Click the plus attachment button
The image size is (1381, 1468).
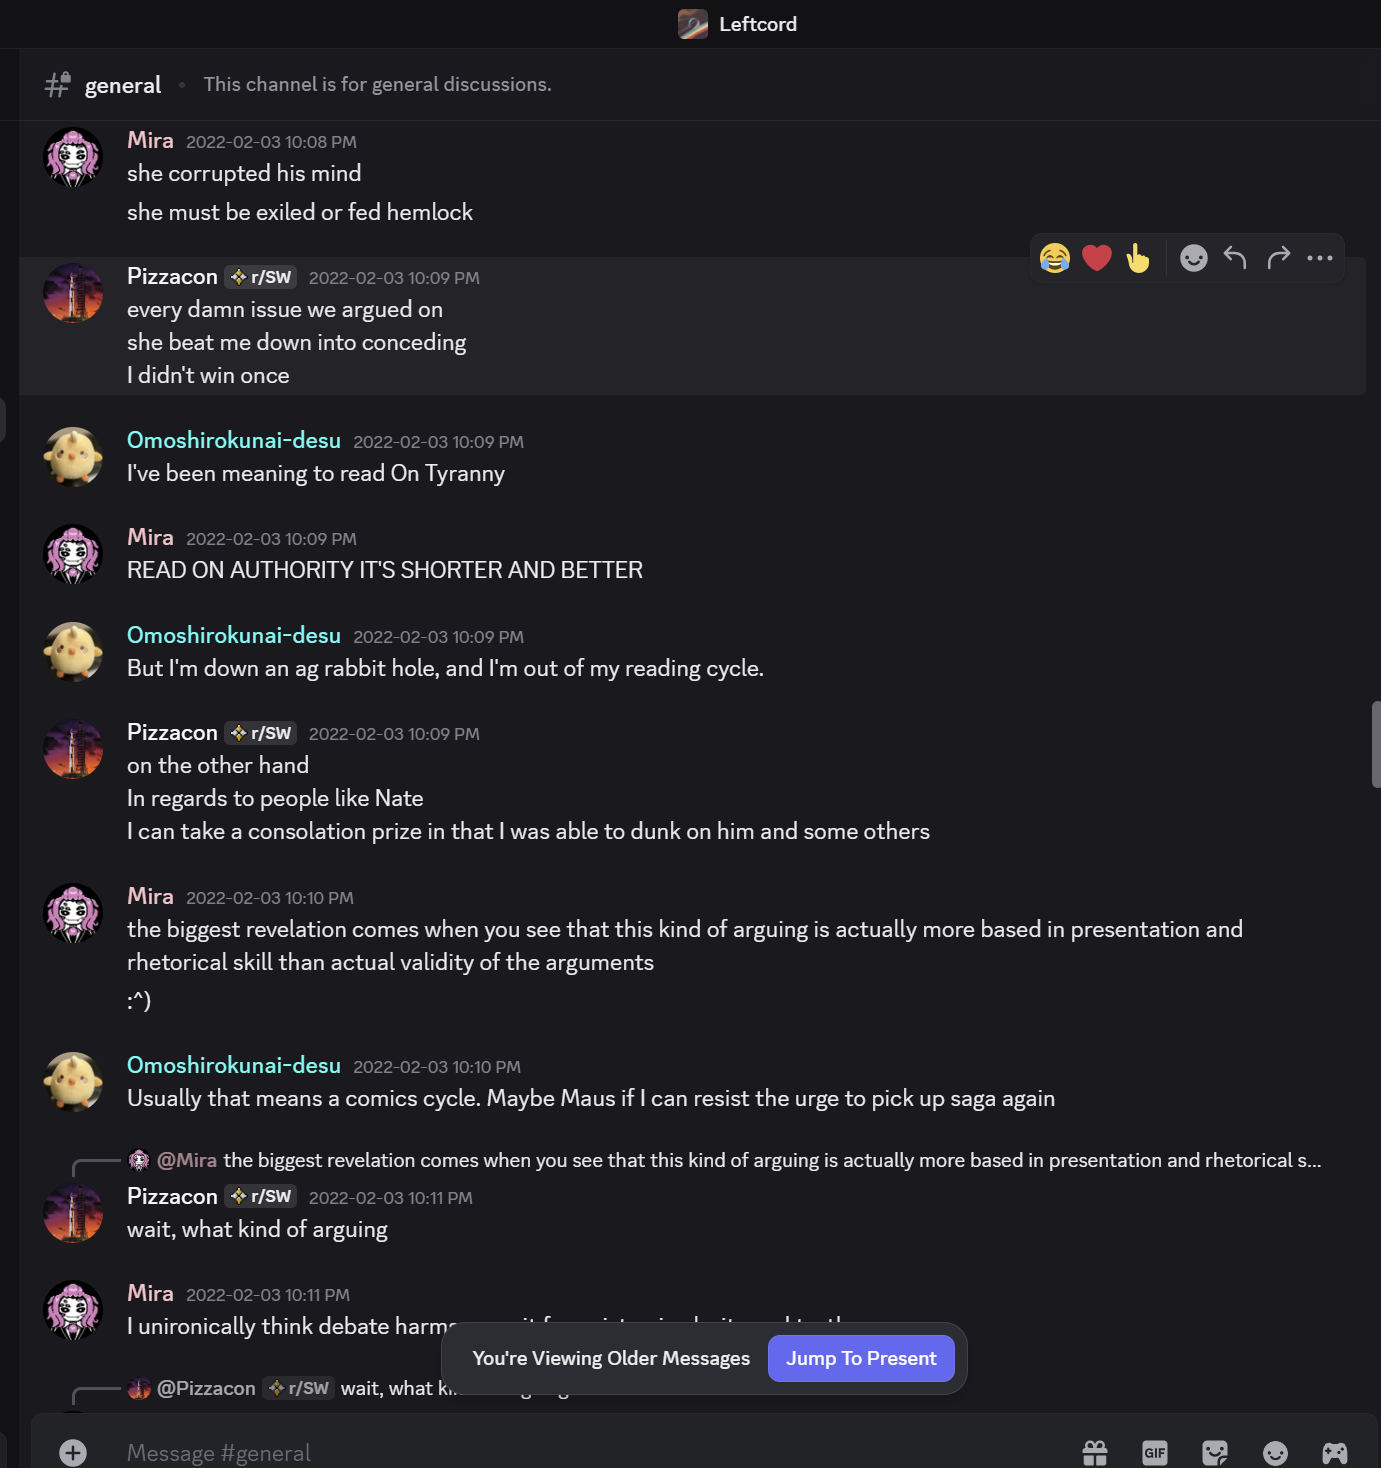click(73, 1452)
